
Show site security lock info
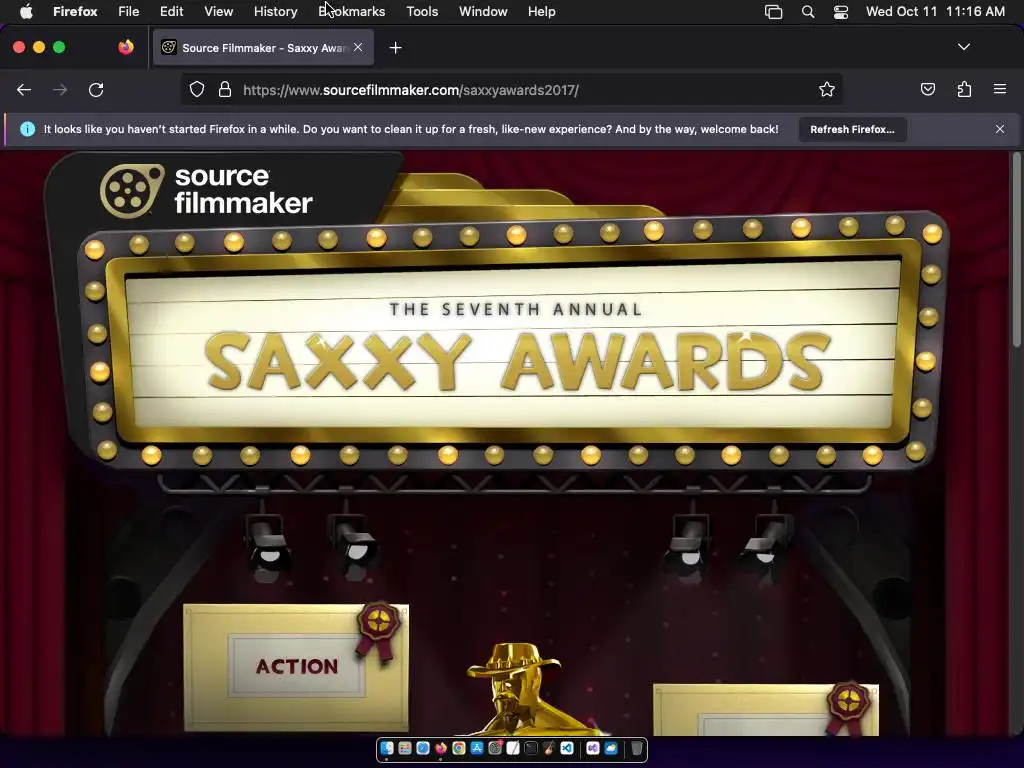(x=225, y=89)
